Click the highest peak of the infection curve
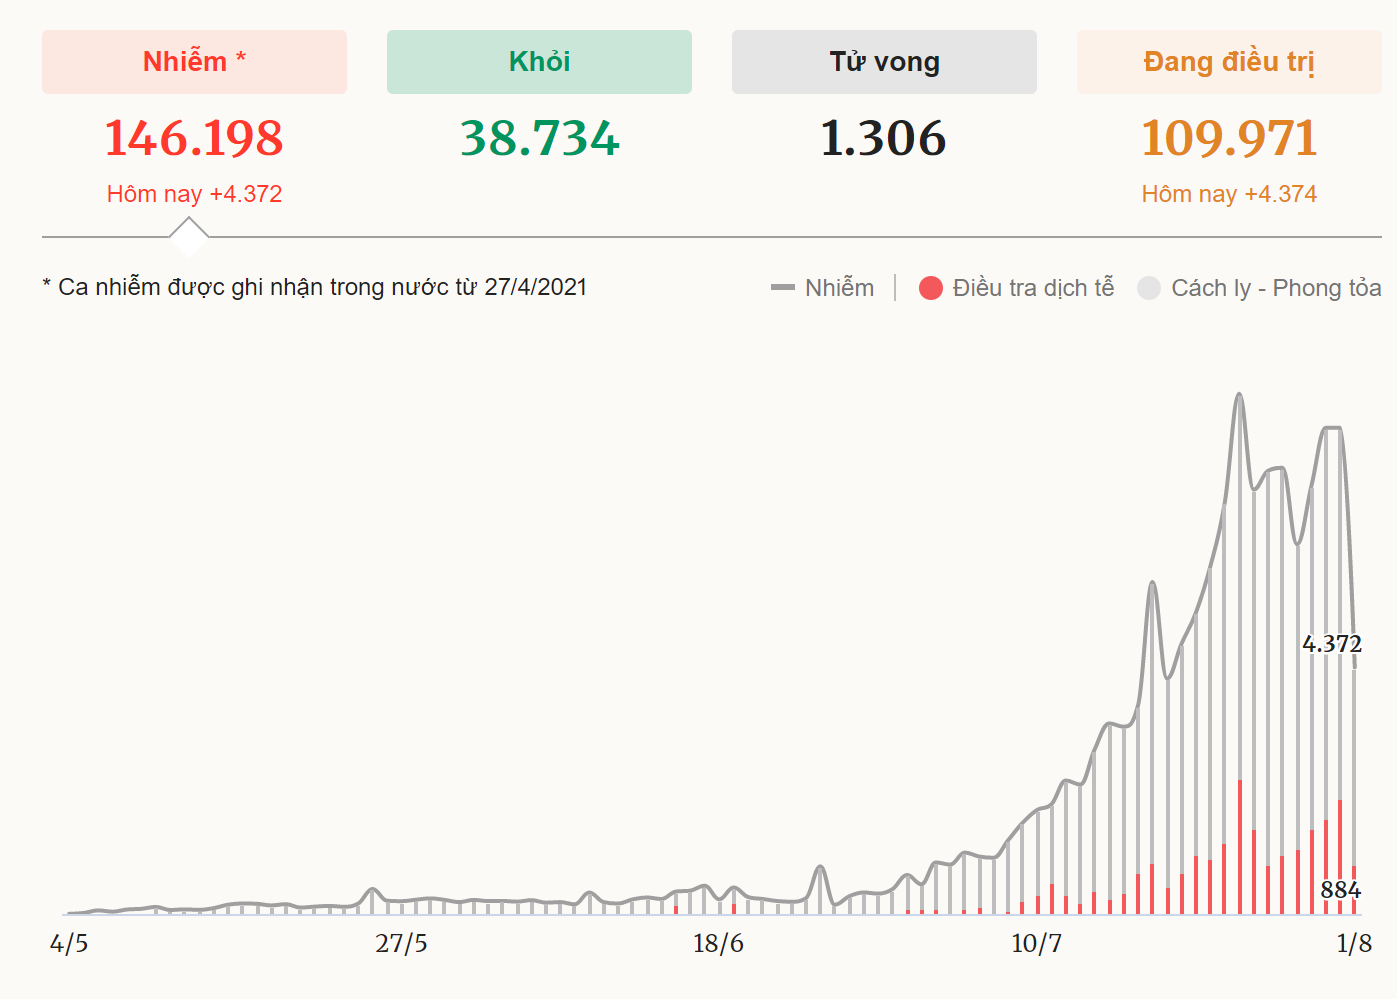 [x=1240, y=395]
